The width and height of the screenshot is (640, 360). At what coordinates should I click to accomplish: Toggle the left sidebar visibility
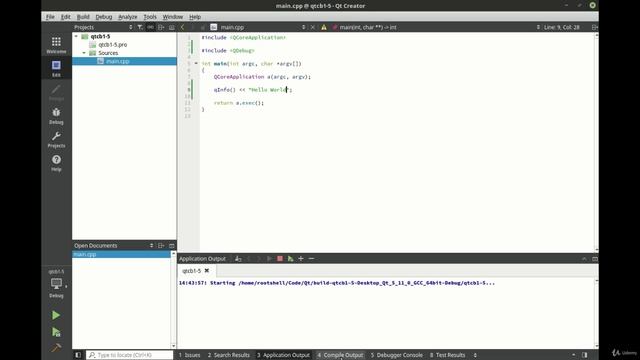point(78,355)
